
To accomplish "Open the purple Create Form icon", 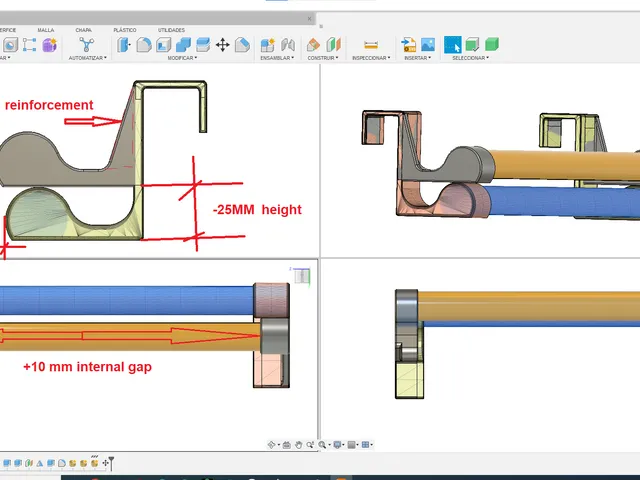I will click(49, 44).
